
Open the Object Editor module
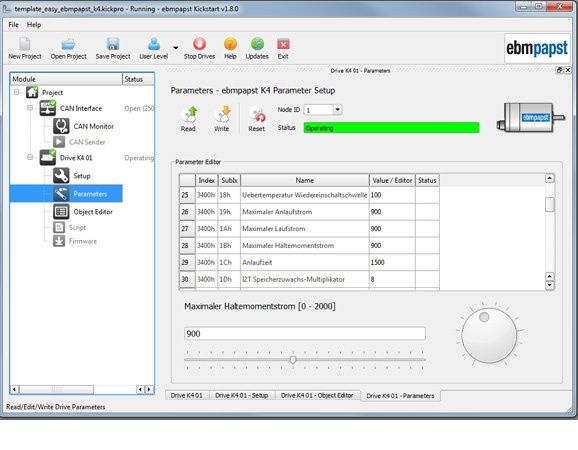point(93,212)
